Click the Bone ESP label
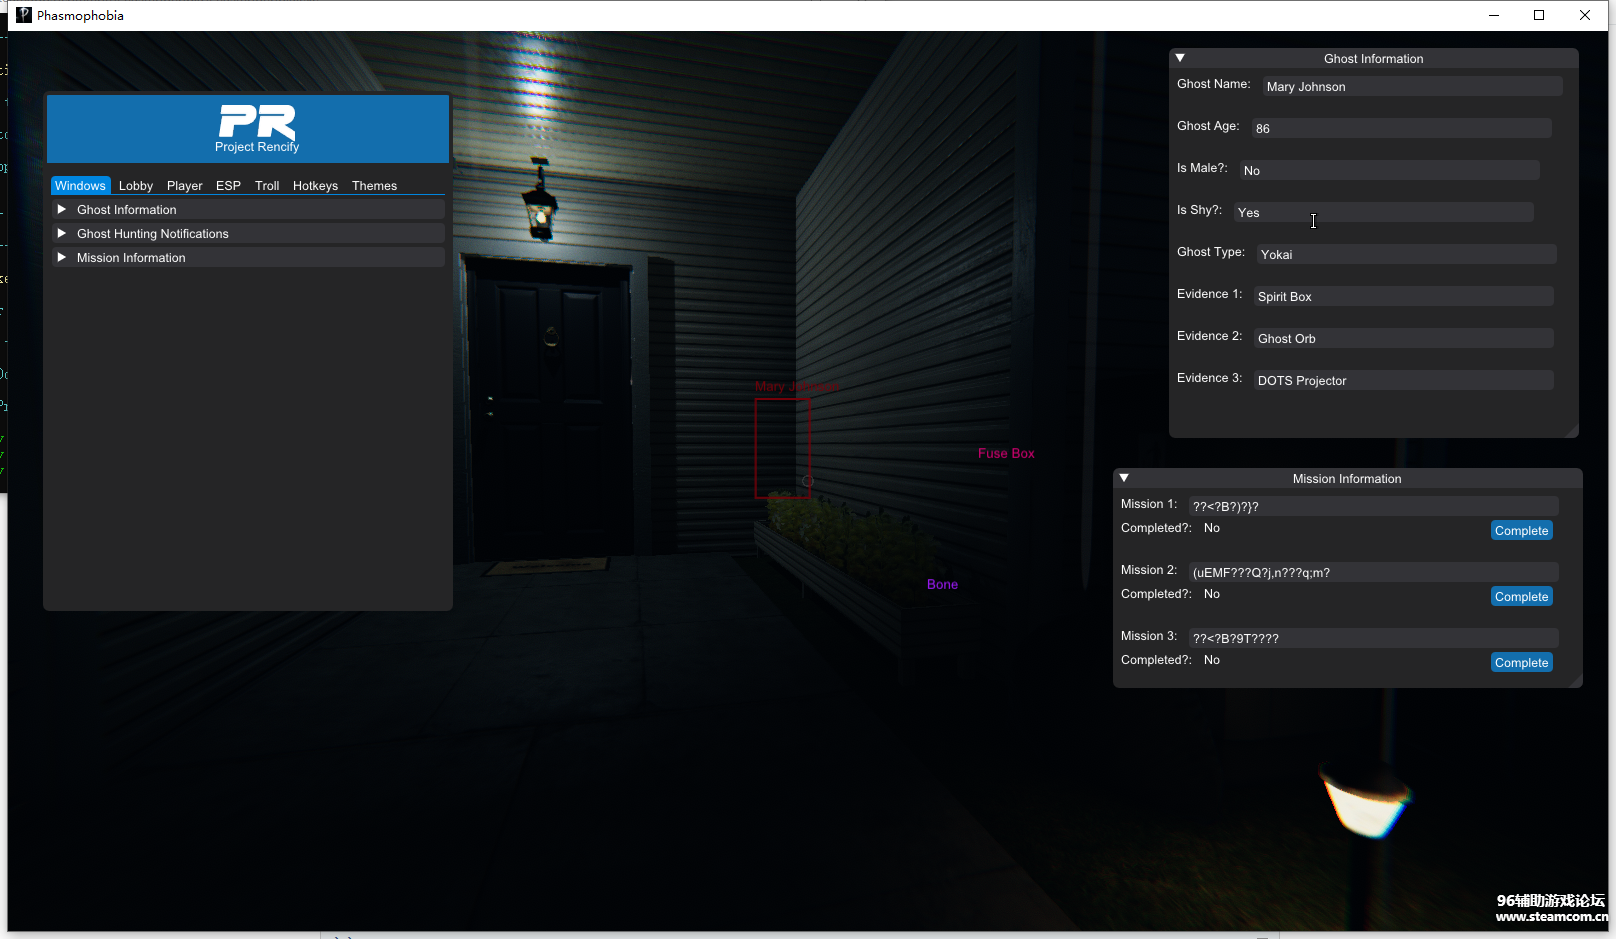Screen dimensions: 1616x939 [942, 585]
